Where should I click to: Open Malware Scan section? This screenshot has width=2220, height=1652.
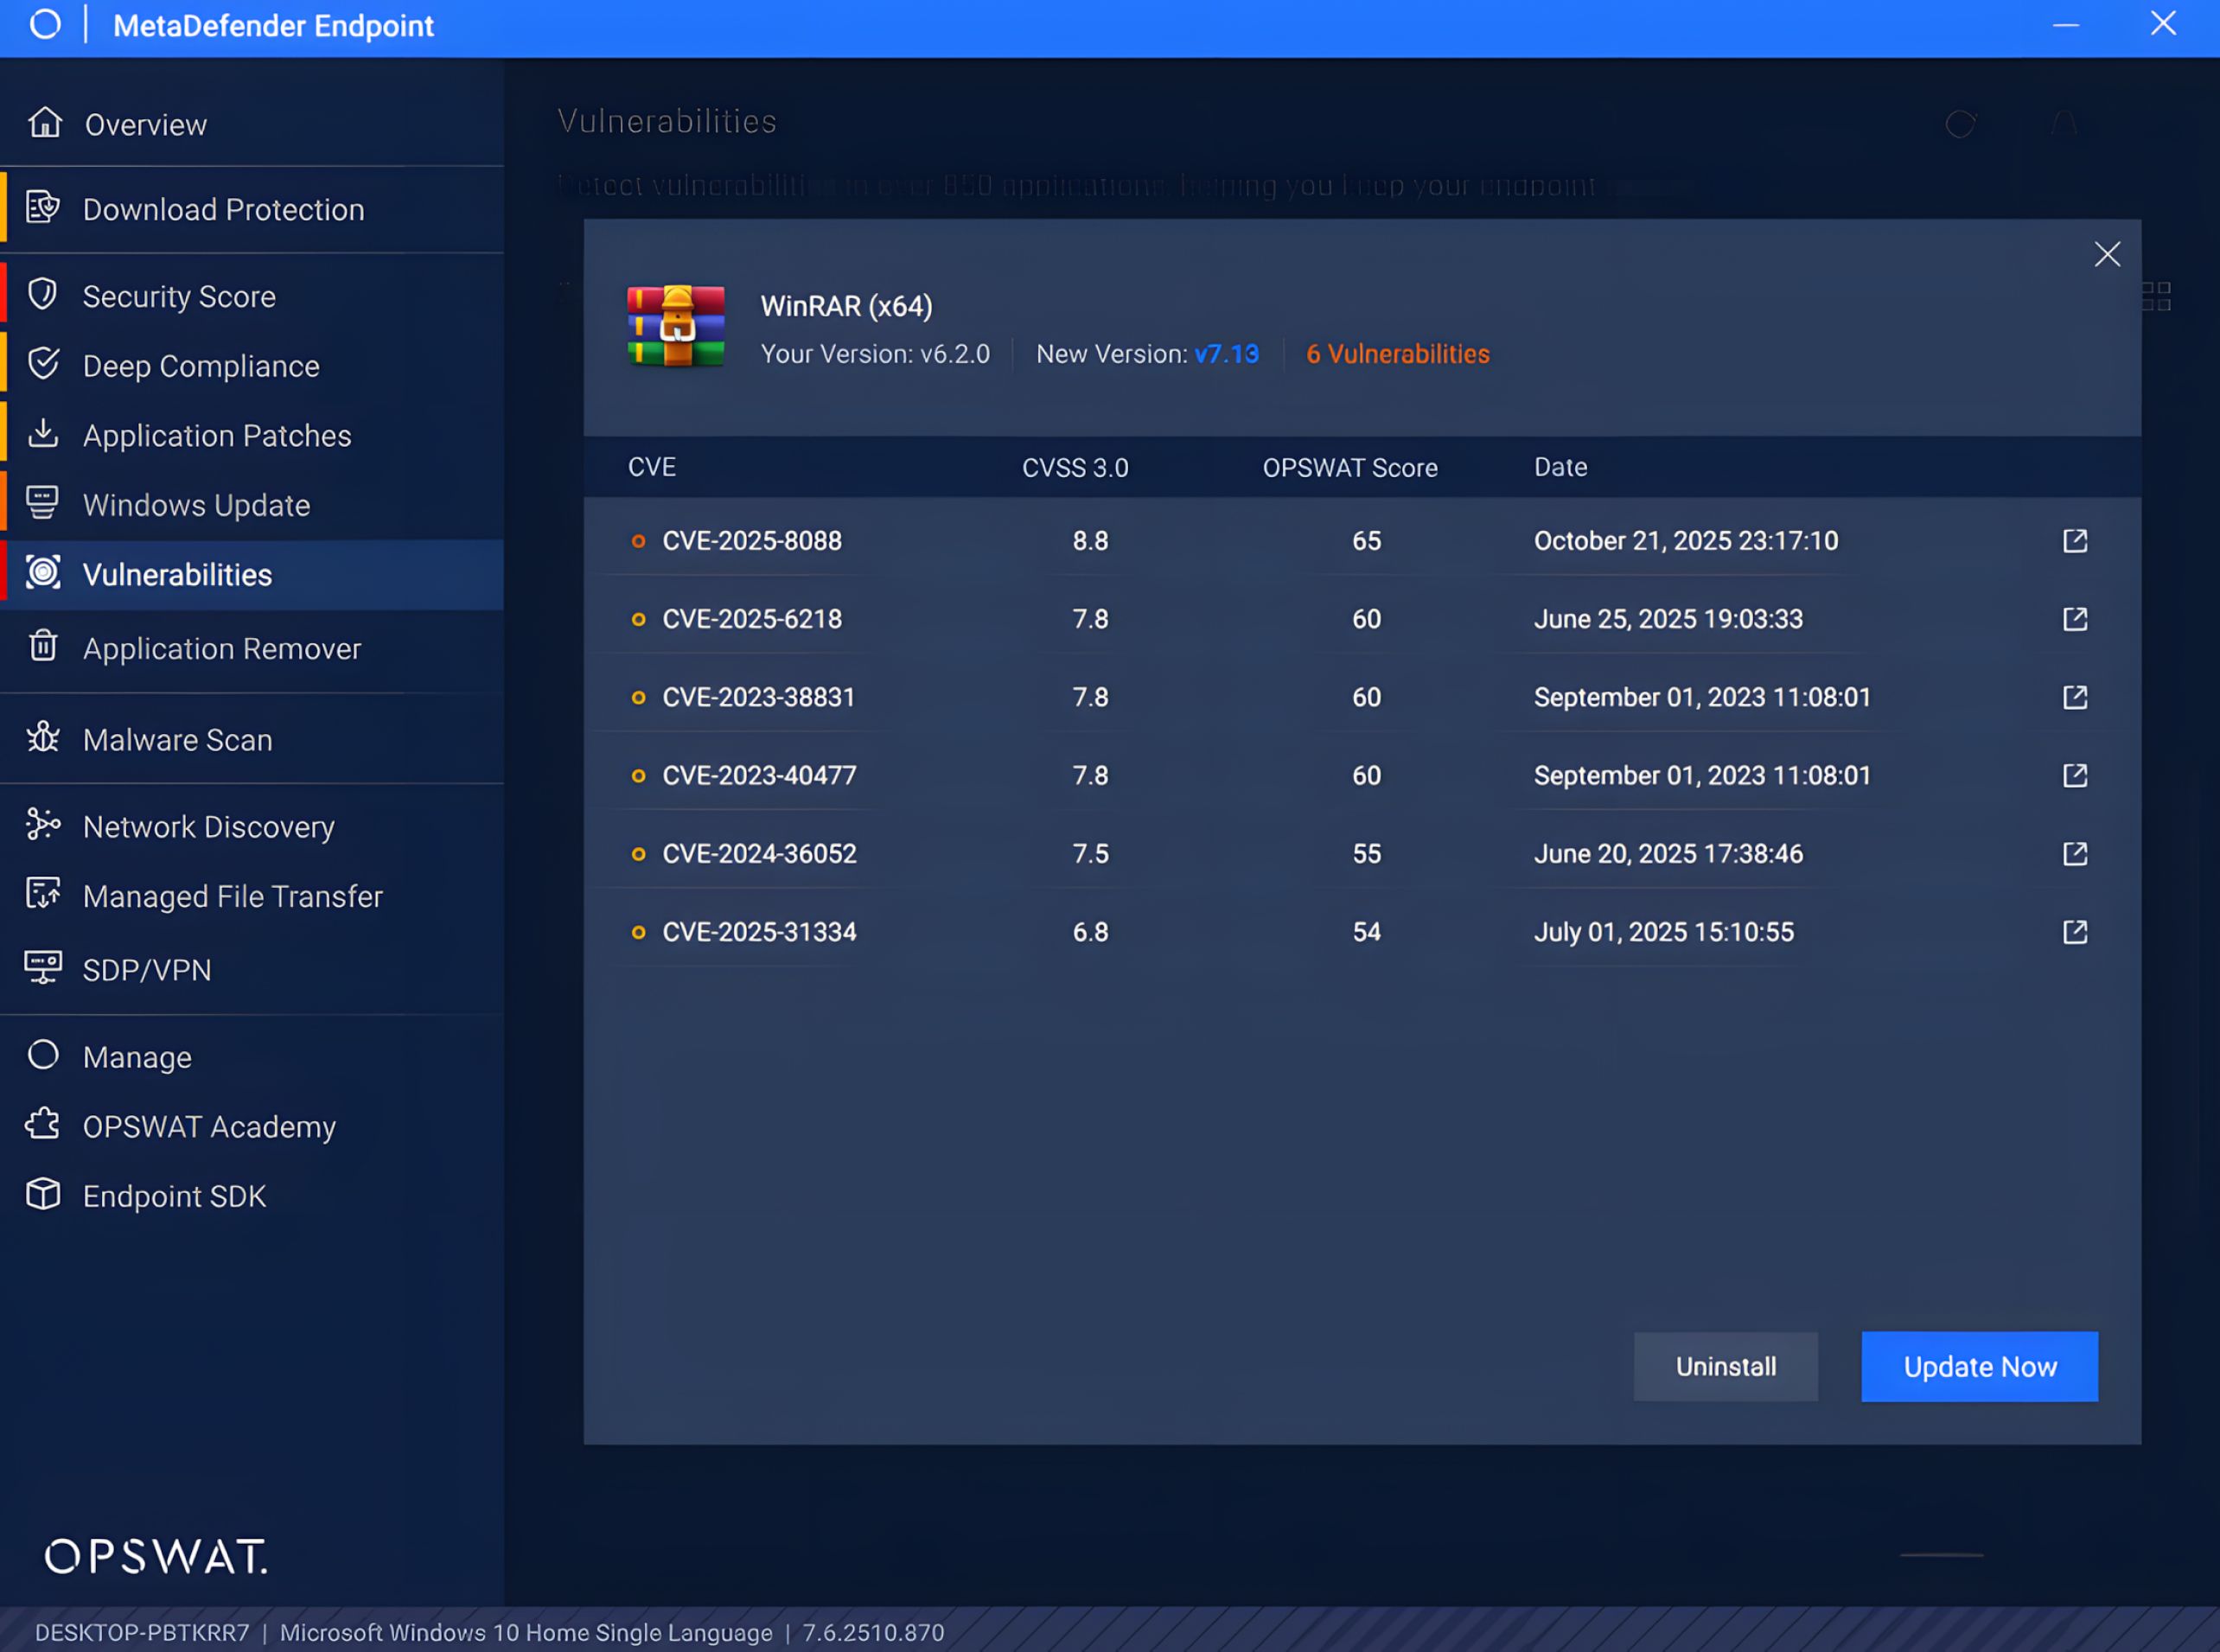point(177,740)
